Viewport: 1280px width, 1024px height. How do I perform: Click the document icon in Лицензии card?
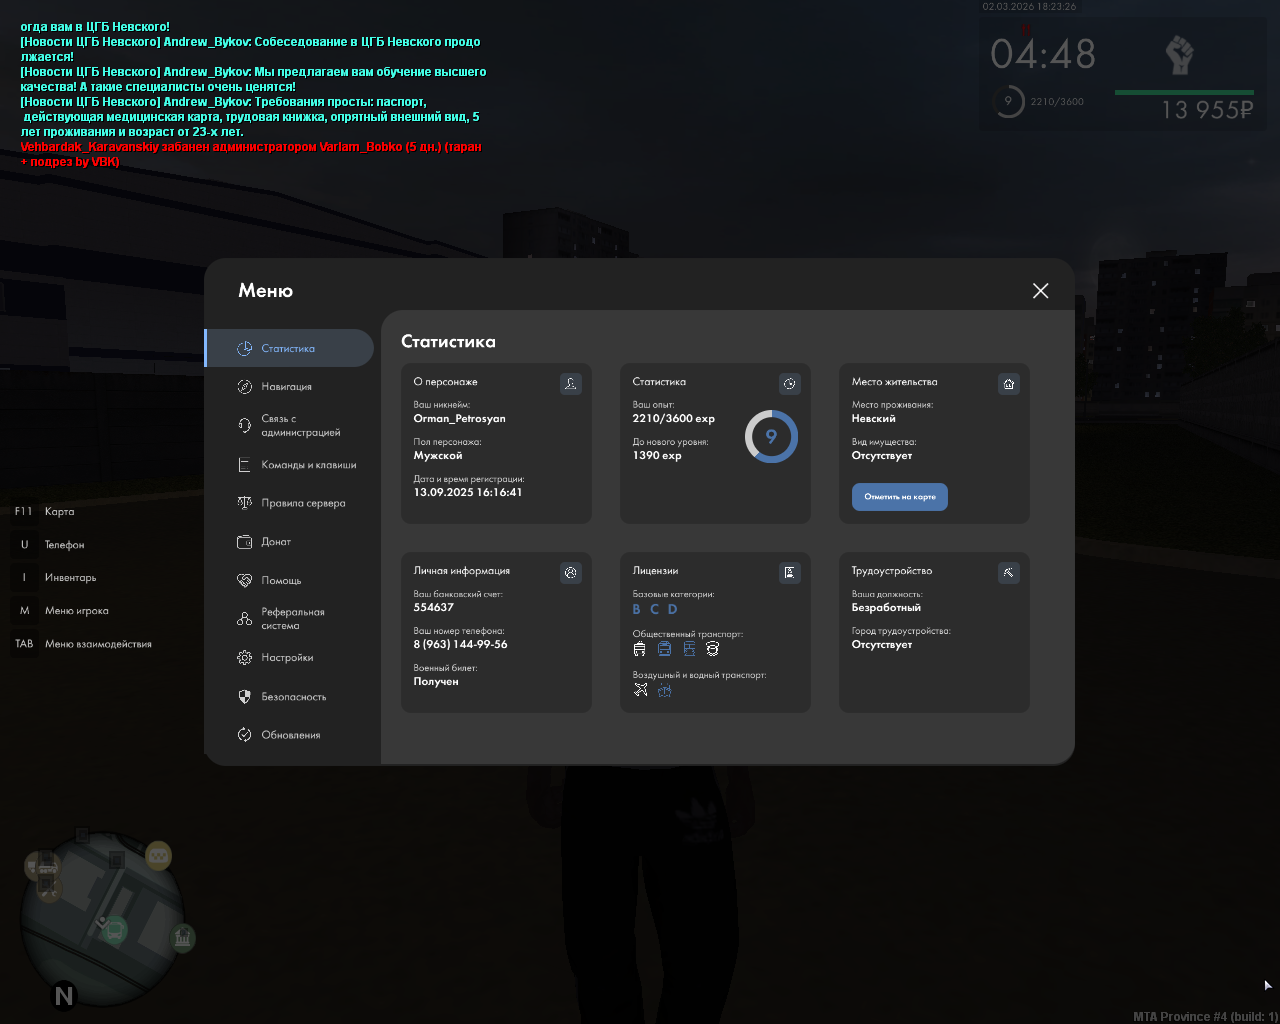point(789,573)
